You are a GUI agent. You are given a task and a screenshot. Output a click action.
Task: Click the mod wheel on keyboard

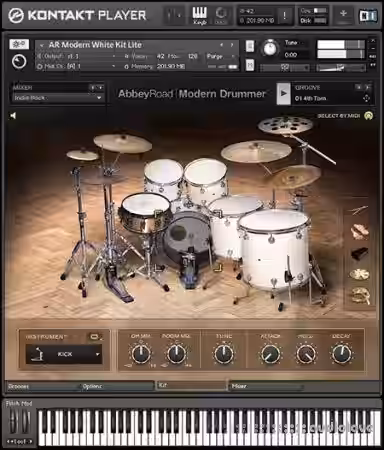26,422
